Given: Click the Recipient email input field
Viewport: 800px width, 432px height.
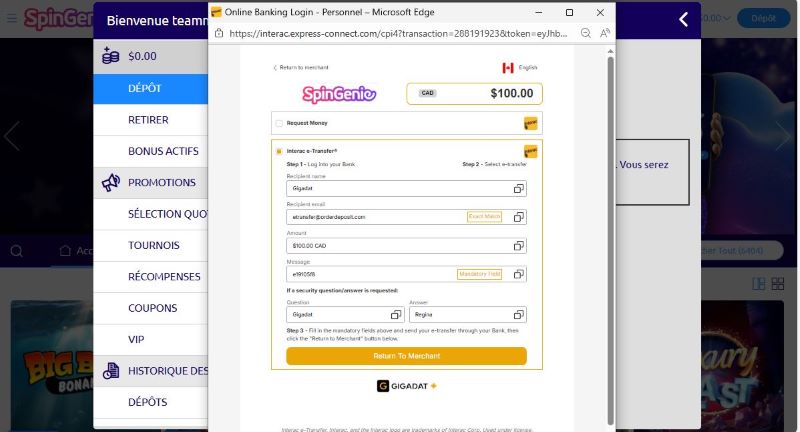Looking at the screenshot, I should (x=406, y=217).
